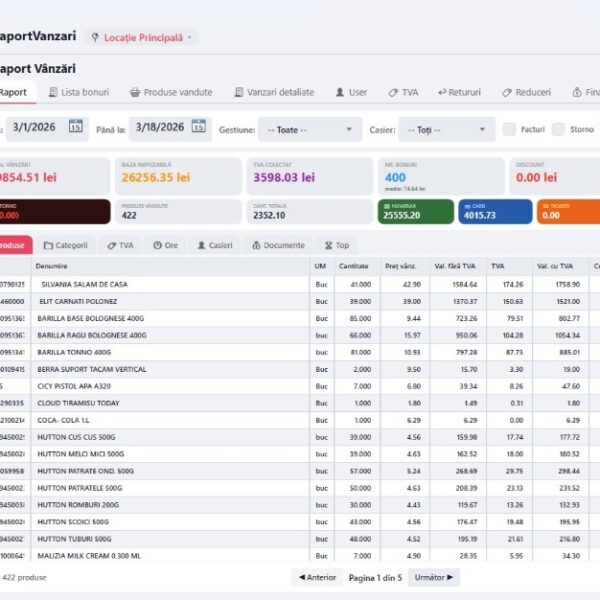Click the Lista bonuri receipt icon
Screen dimensions: 600x600
tap(53, 92)
